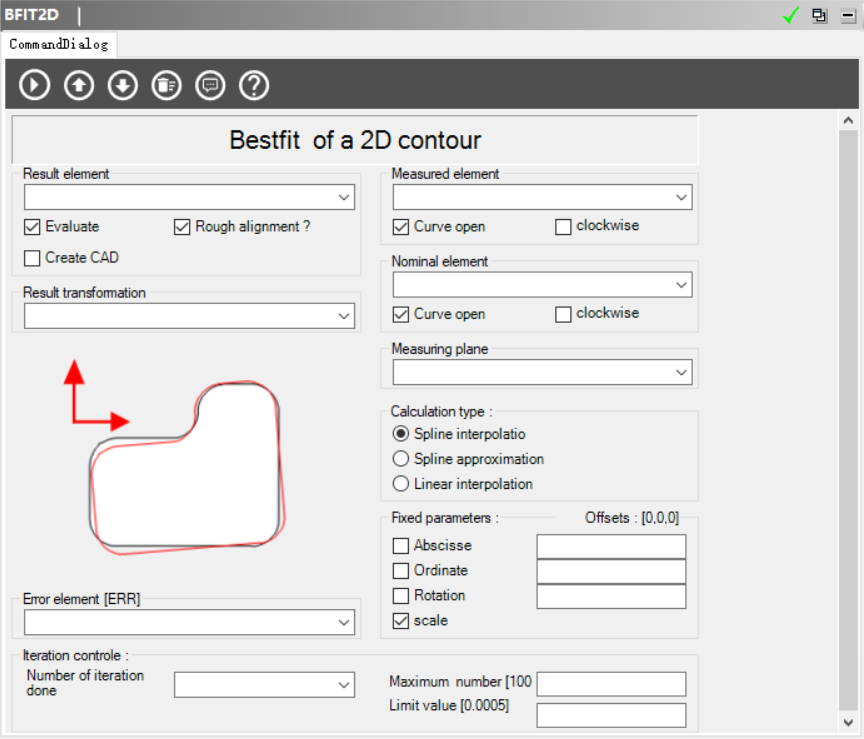This screenshot has width=864, height=739.
Task: Switch to the CommandDialog tab
Action: [x=59, y=44]
